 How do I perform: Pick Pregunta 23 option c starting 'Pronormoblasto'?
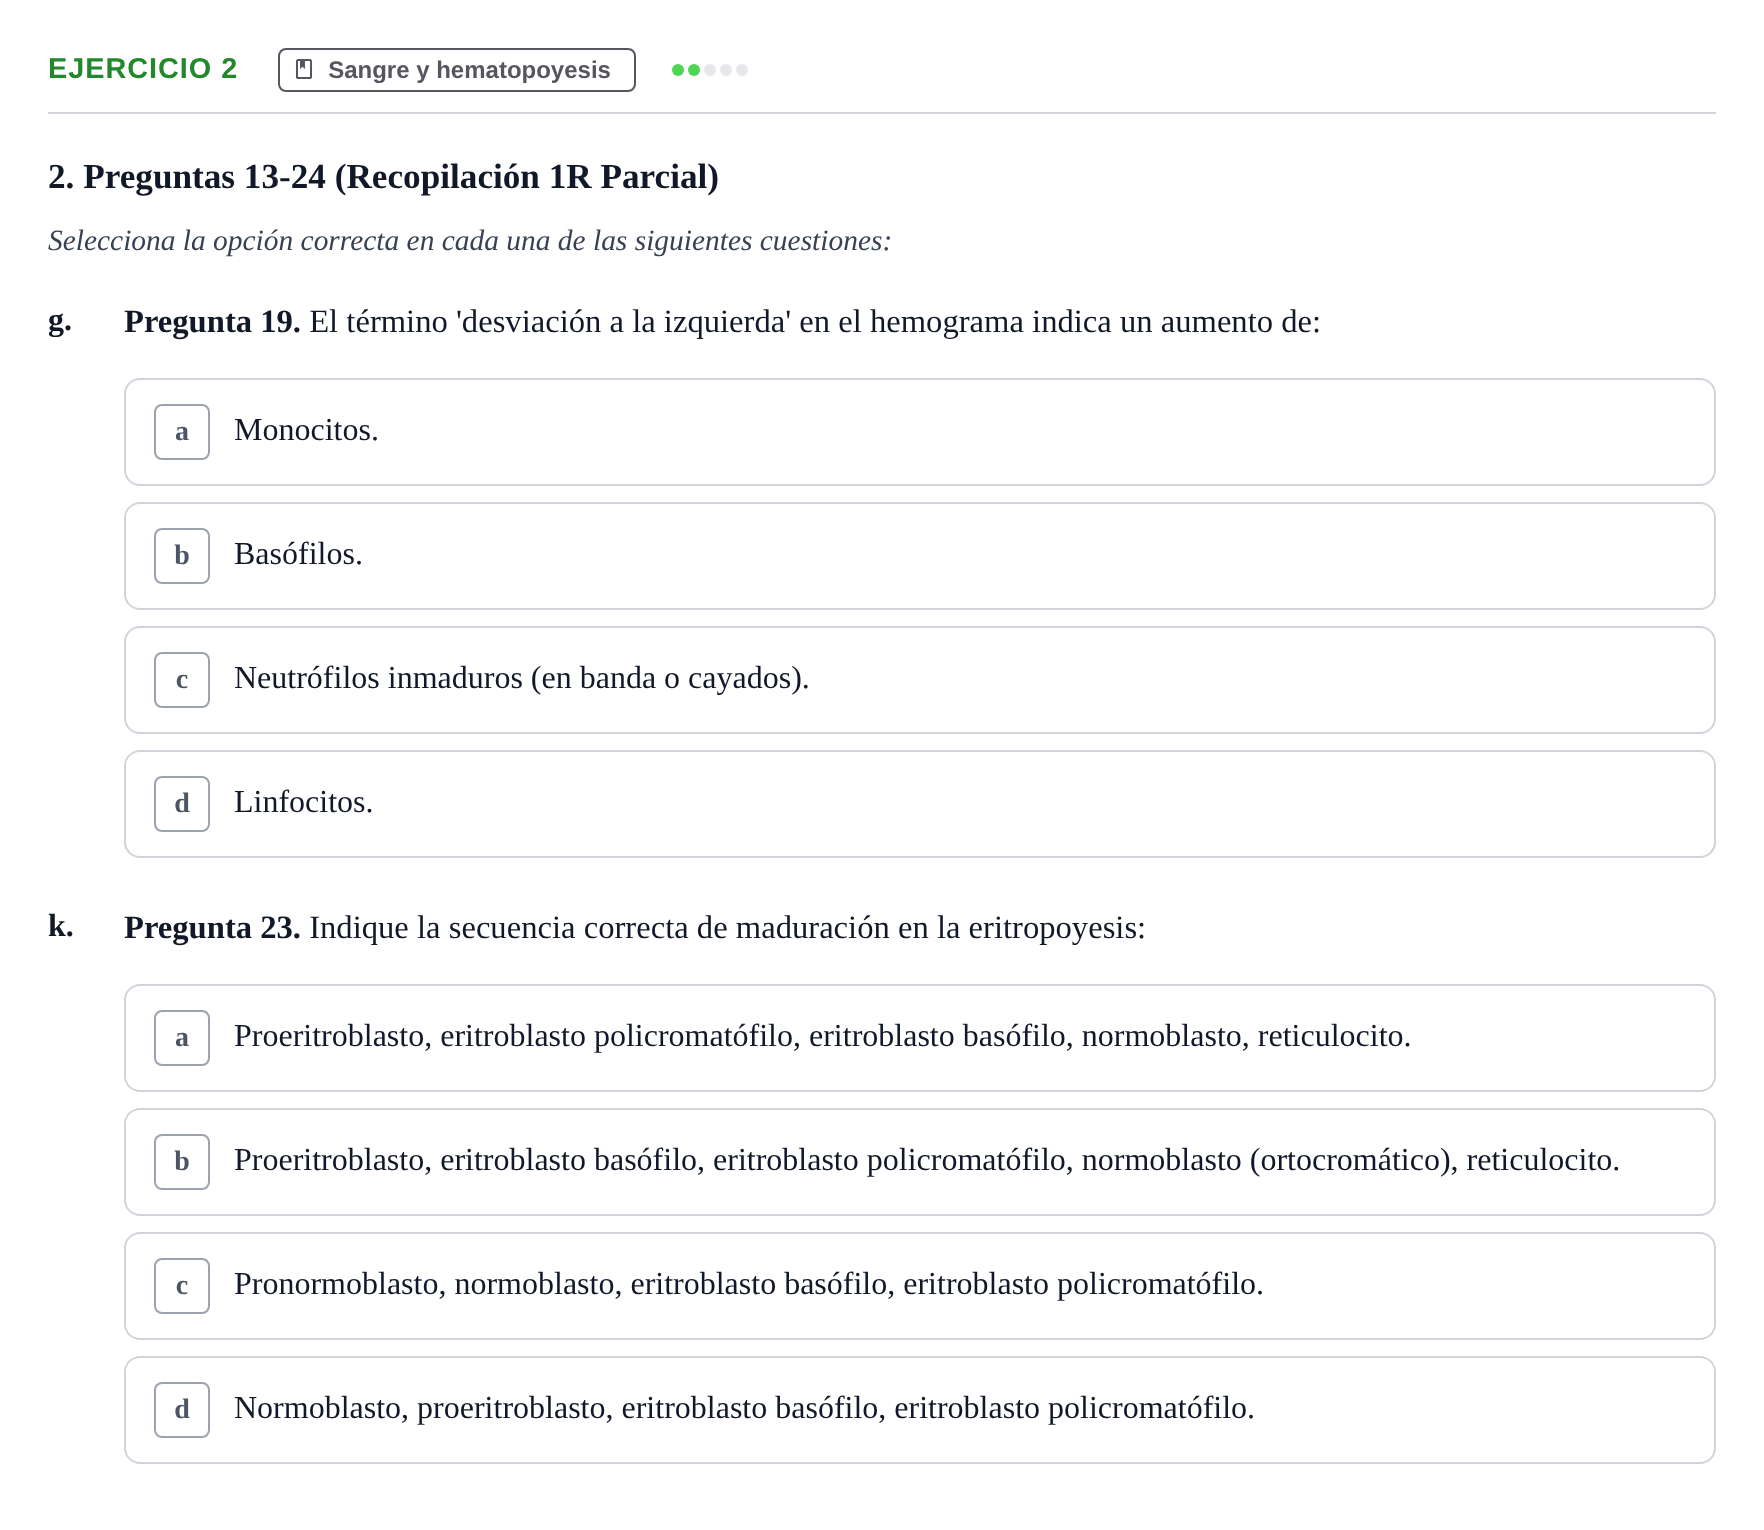point(919,1286)
